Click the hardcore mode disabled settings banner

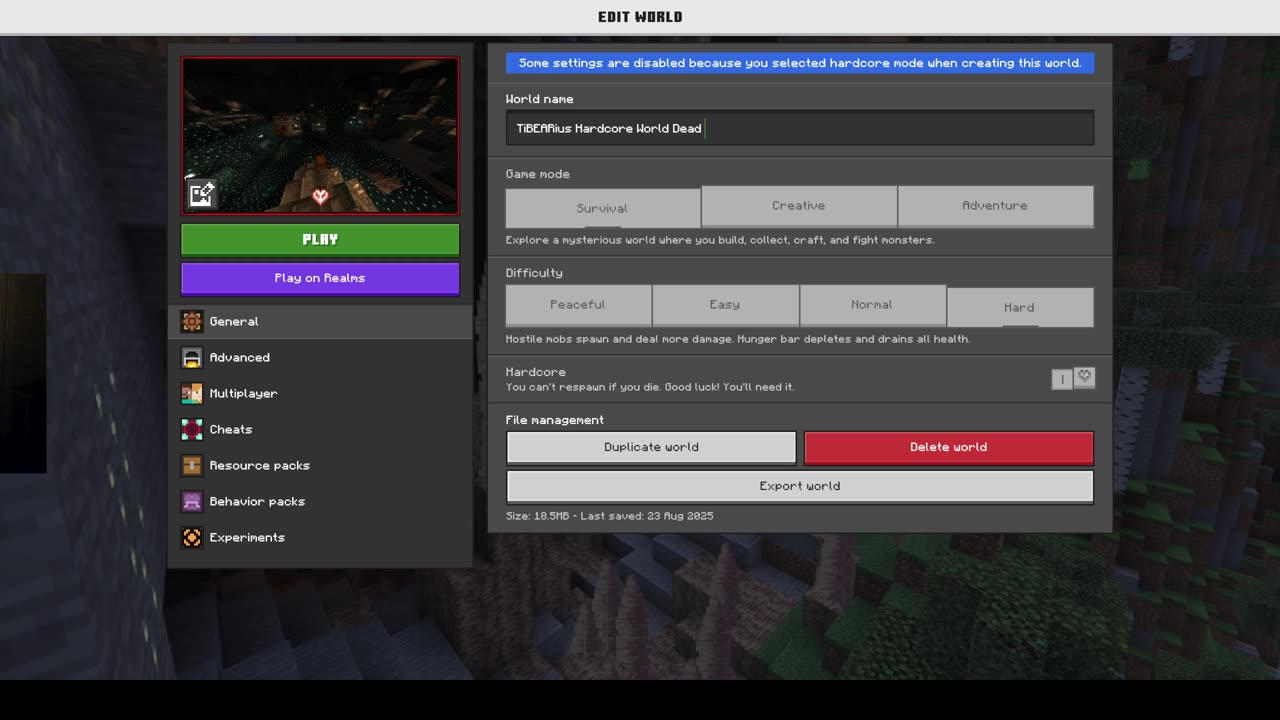(799, 63)
